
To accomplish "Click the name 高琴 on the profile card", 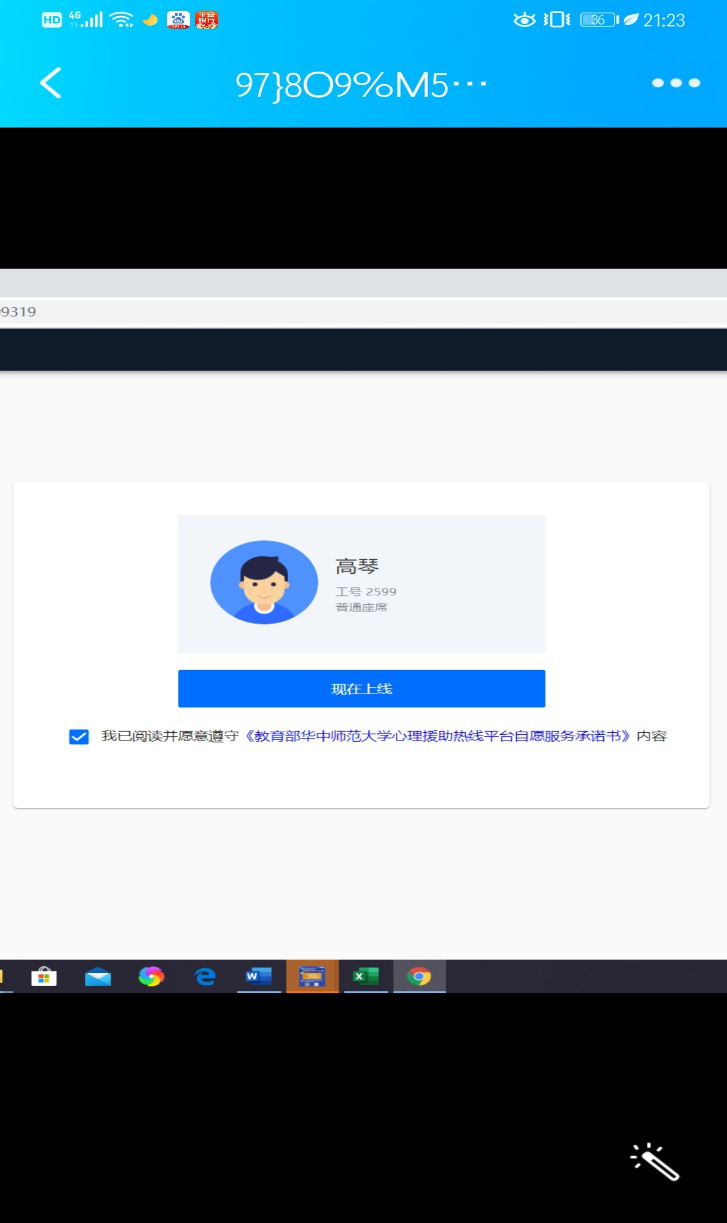I will 357,567.
